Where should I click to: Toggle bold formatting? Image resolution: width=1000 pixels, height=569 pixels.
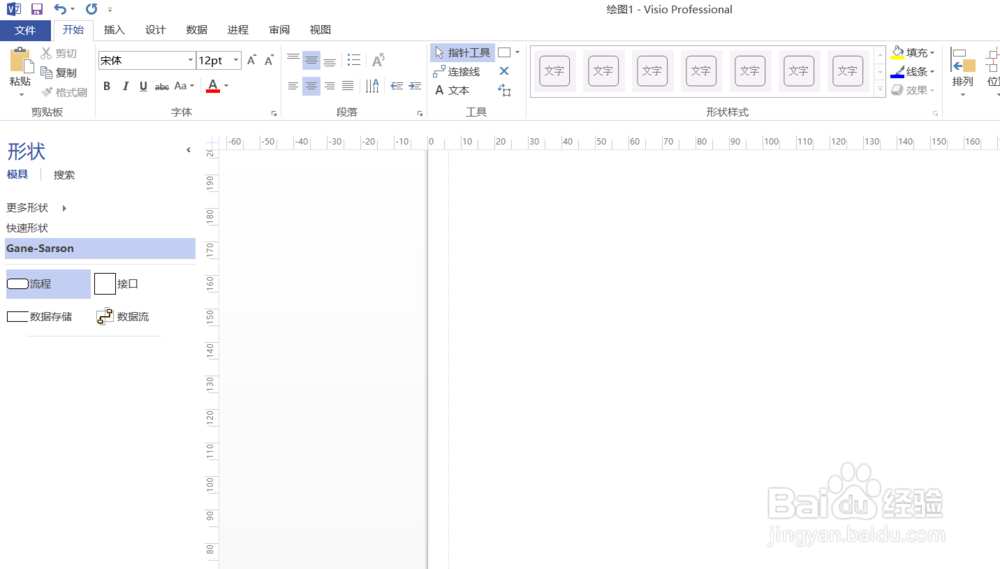tap(107, 86)
